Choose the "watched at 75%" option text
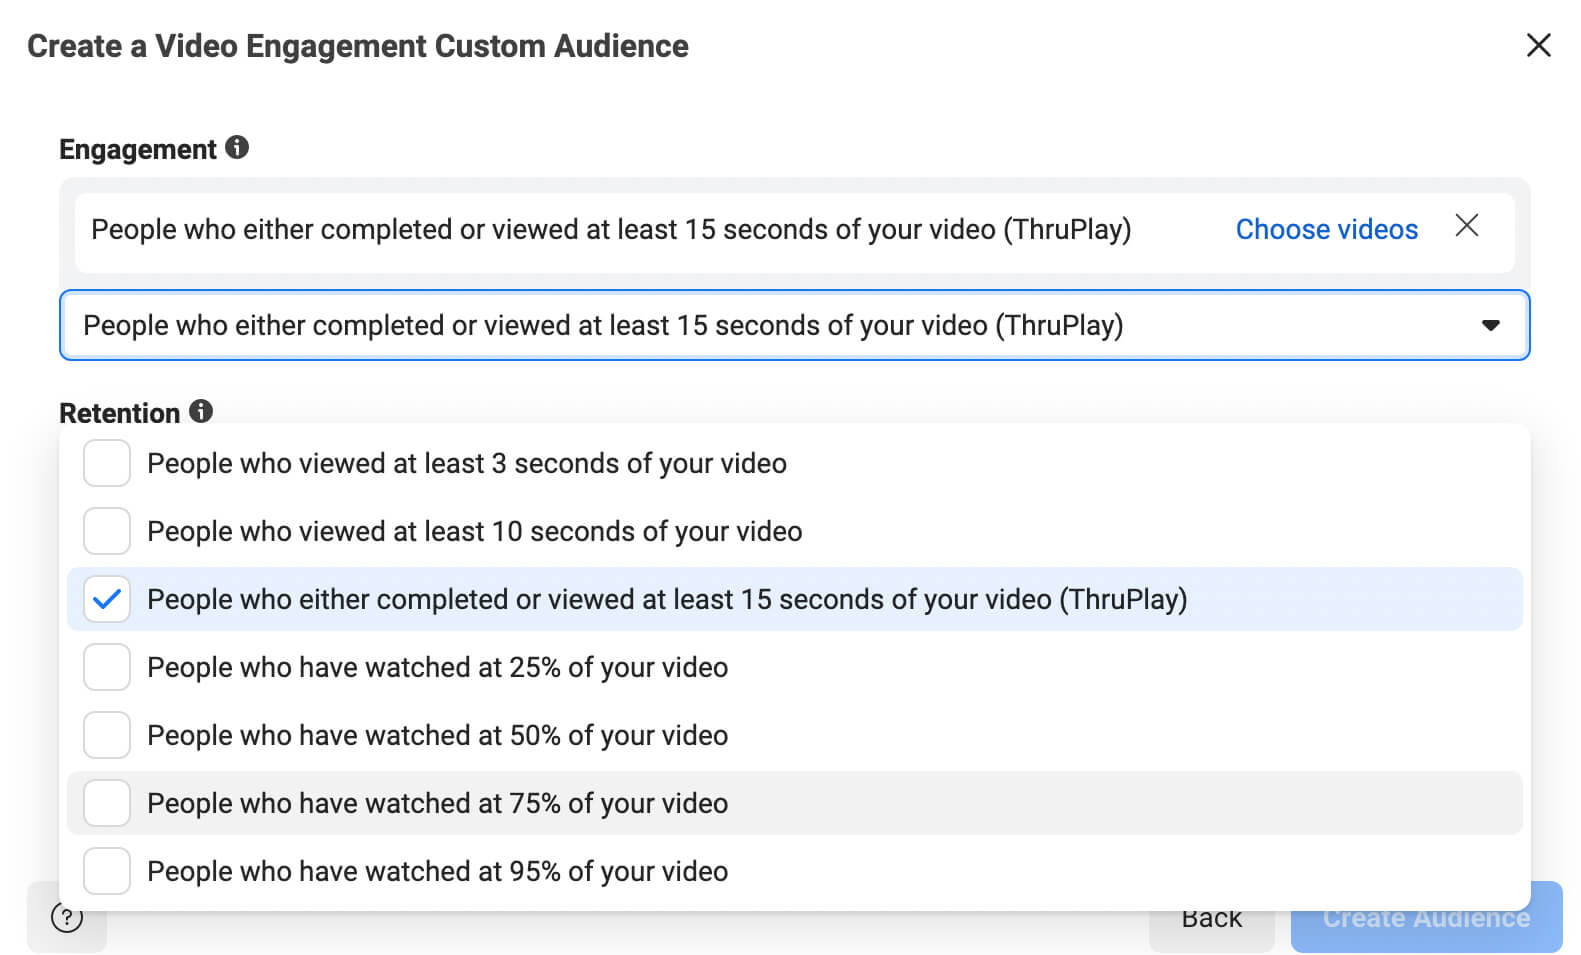The width and height of the screenshot is (1581, 955). click(437, 803)
